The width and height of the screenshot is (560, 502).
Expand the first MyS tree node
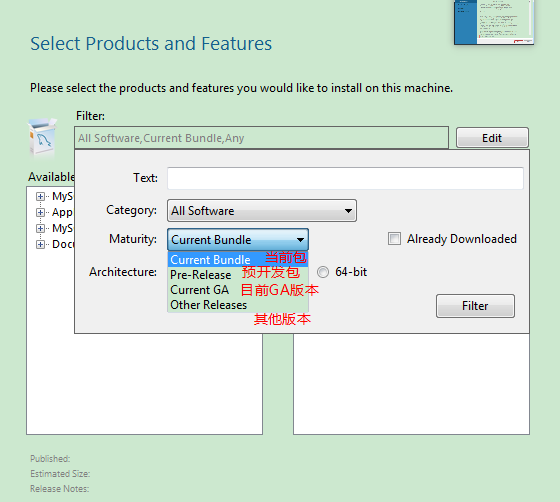coord(40,196)
